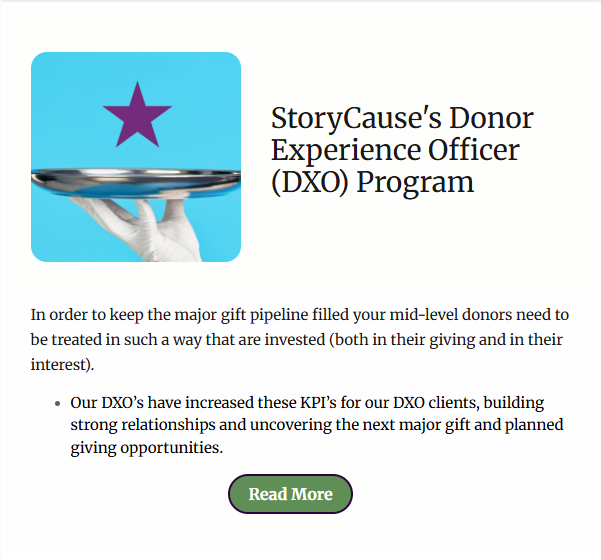Click the bullet point marker dot

click(56, 404)
